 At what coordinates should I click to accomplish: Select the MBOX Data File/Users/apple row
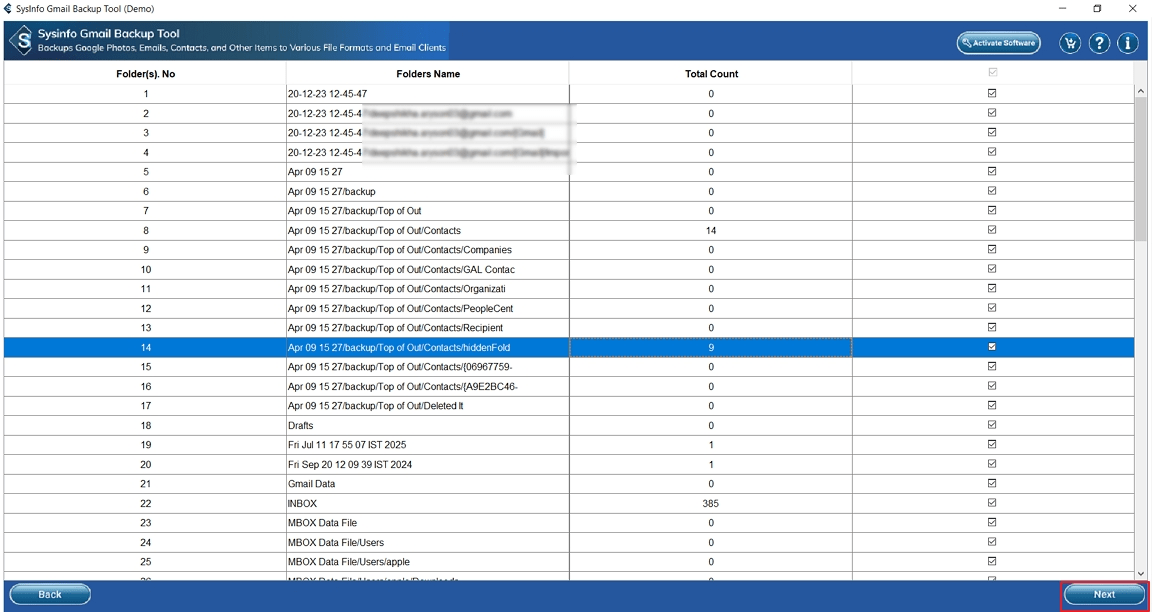[349, 562]
